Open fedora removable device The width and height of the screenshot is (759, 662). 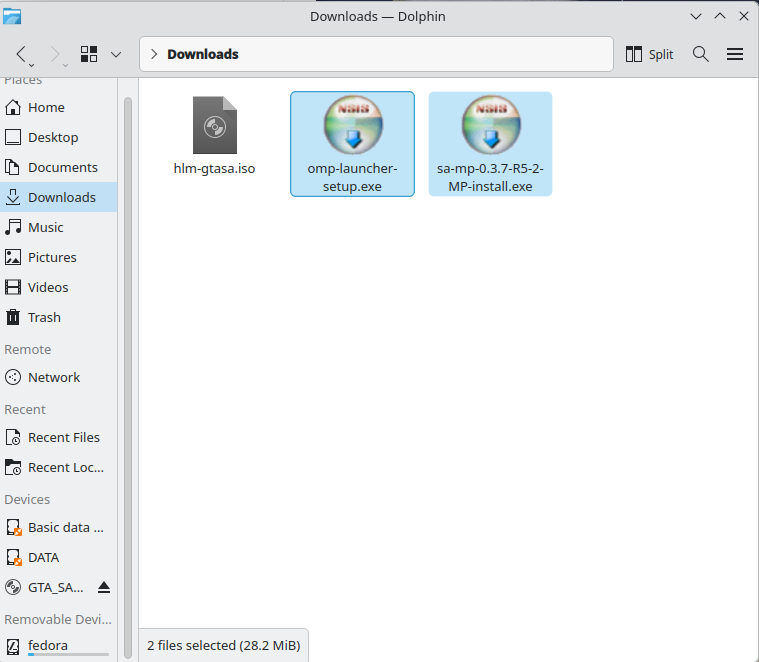point(59,646)
